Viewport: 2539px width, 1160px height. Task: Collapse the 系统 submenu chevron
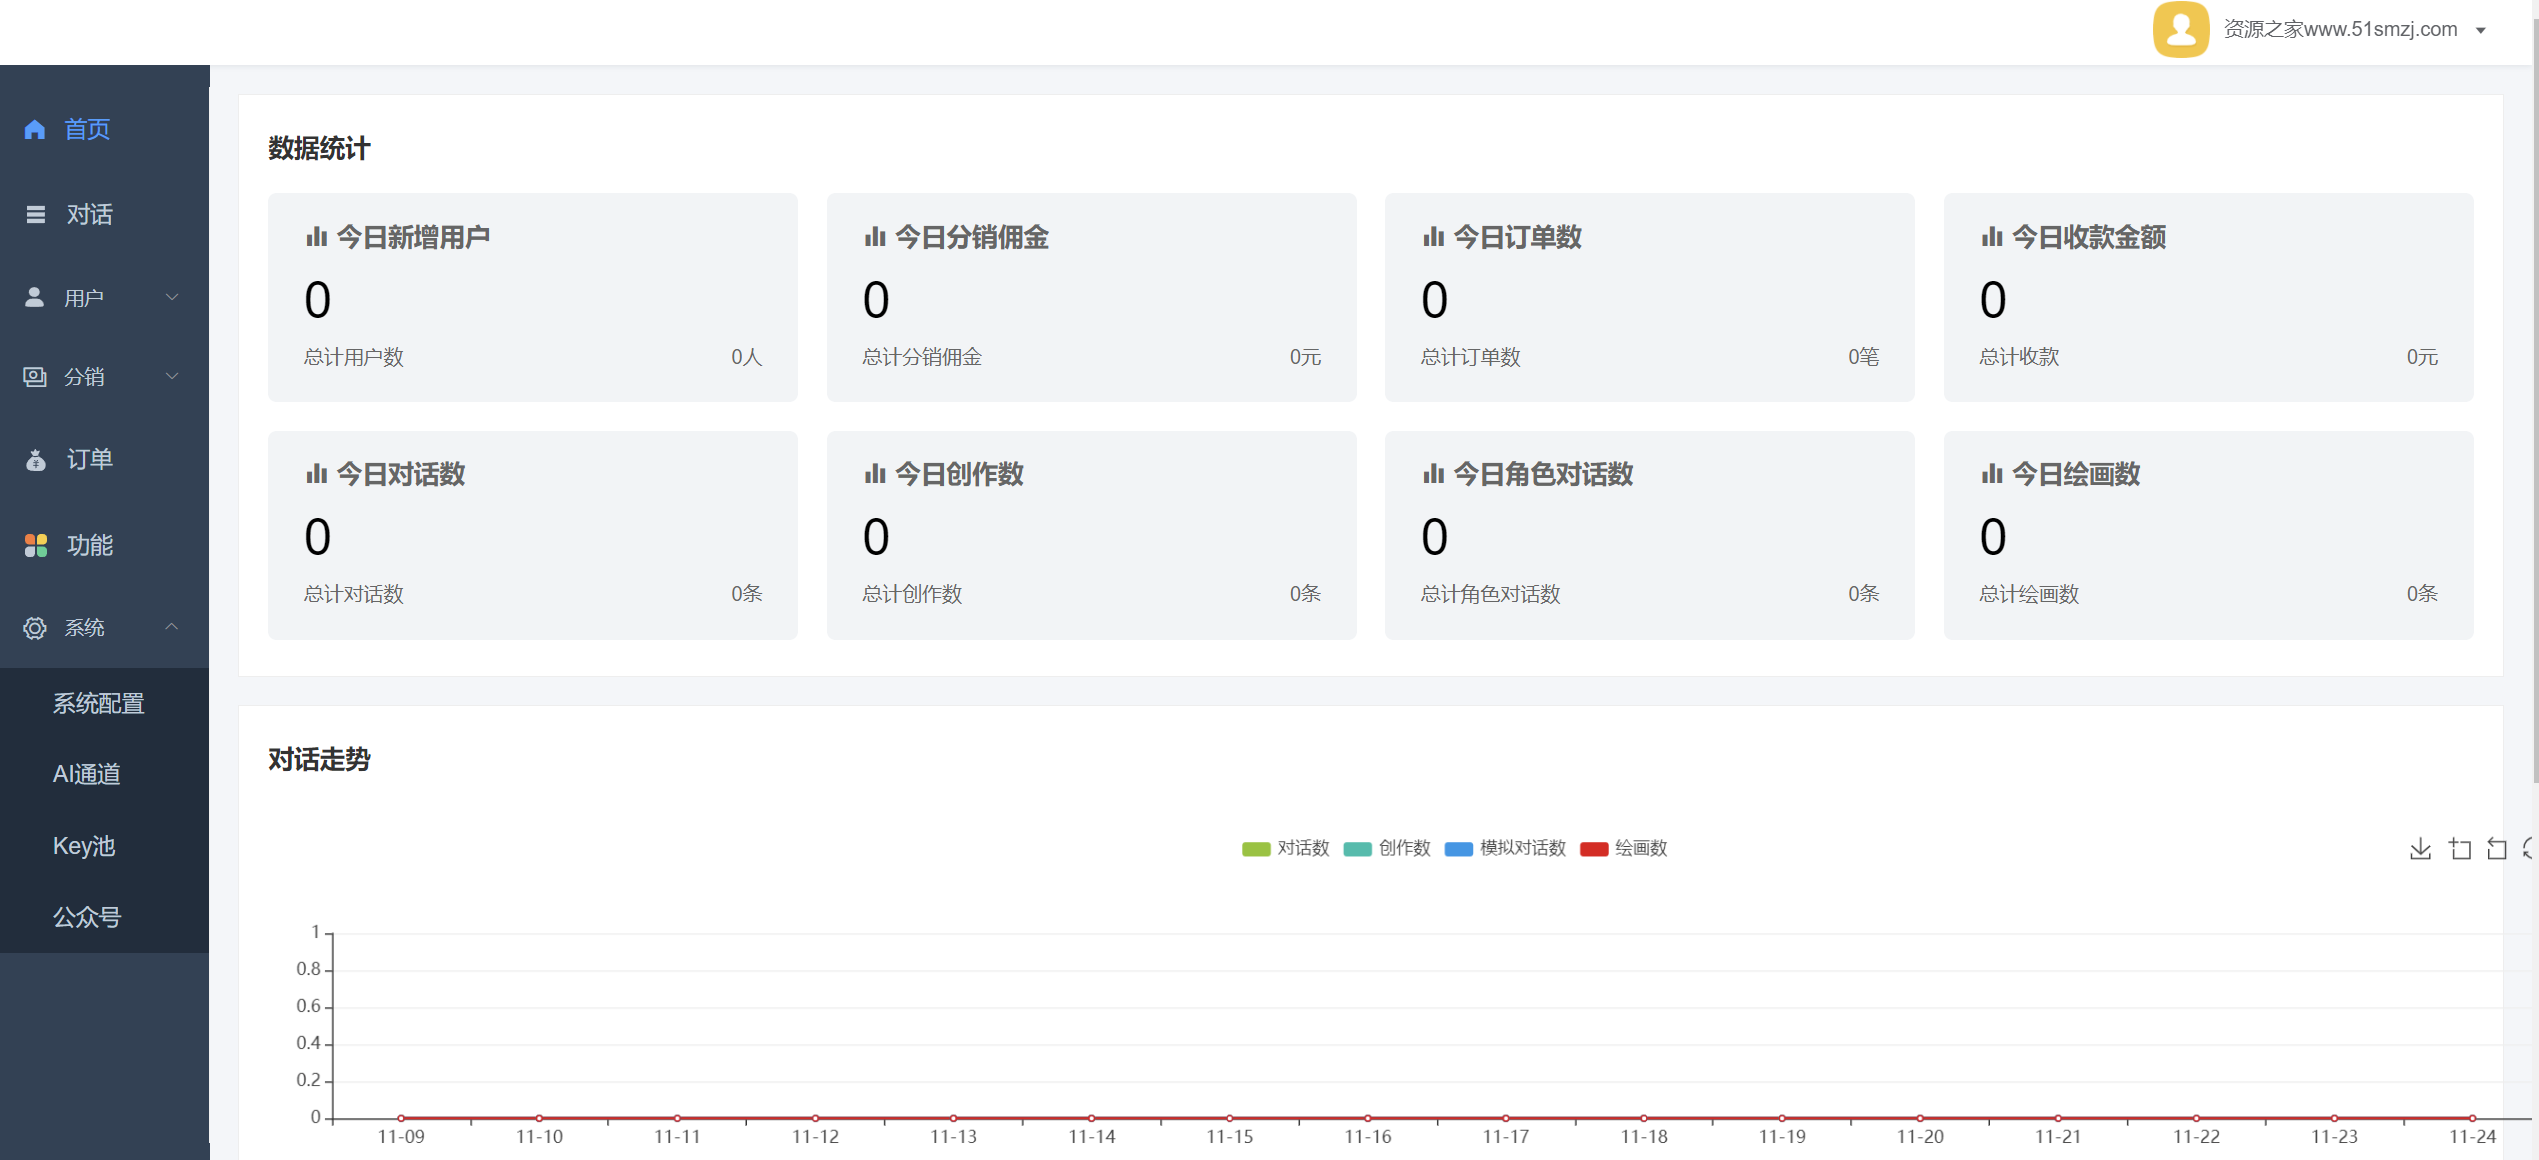point(172,627)
